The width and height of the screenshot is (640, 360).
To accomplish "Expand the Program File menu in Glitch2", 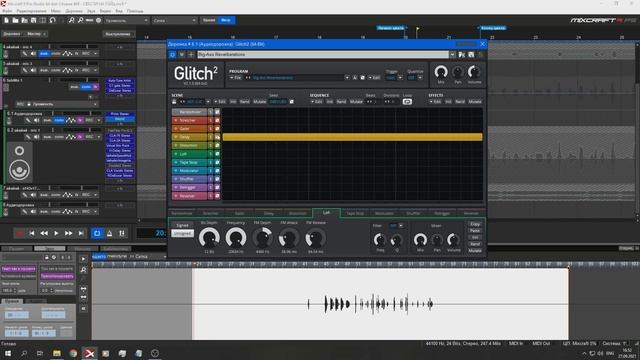I will [x=236, y=78].
